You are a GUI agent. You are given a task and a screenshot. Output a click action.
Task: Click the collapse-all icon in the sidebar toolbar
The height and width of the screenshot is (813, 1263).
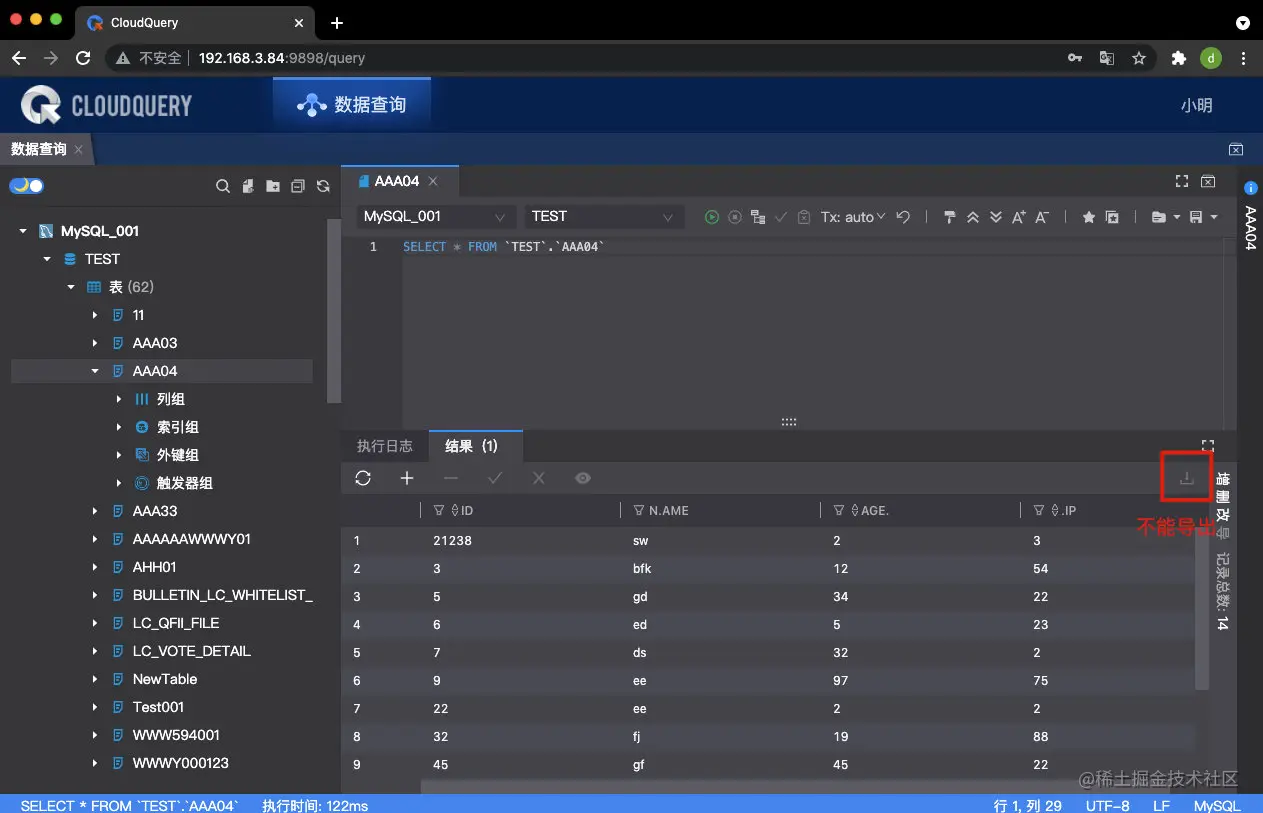(298, 186)
